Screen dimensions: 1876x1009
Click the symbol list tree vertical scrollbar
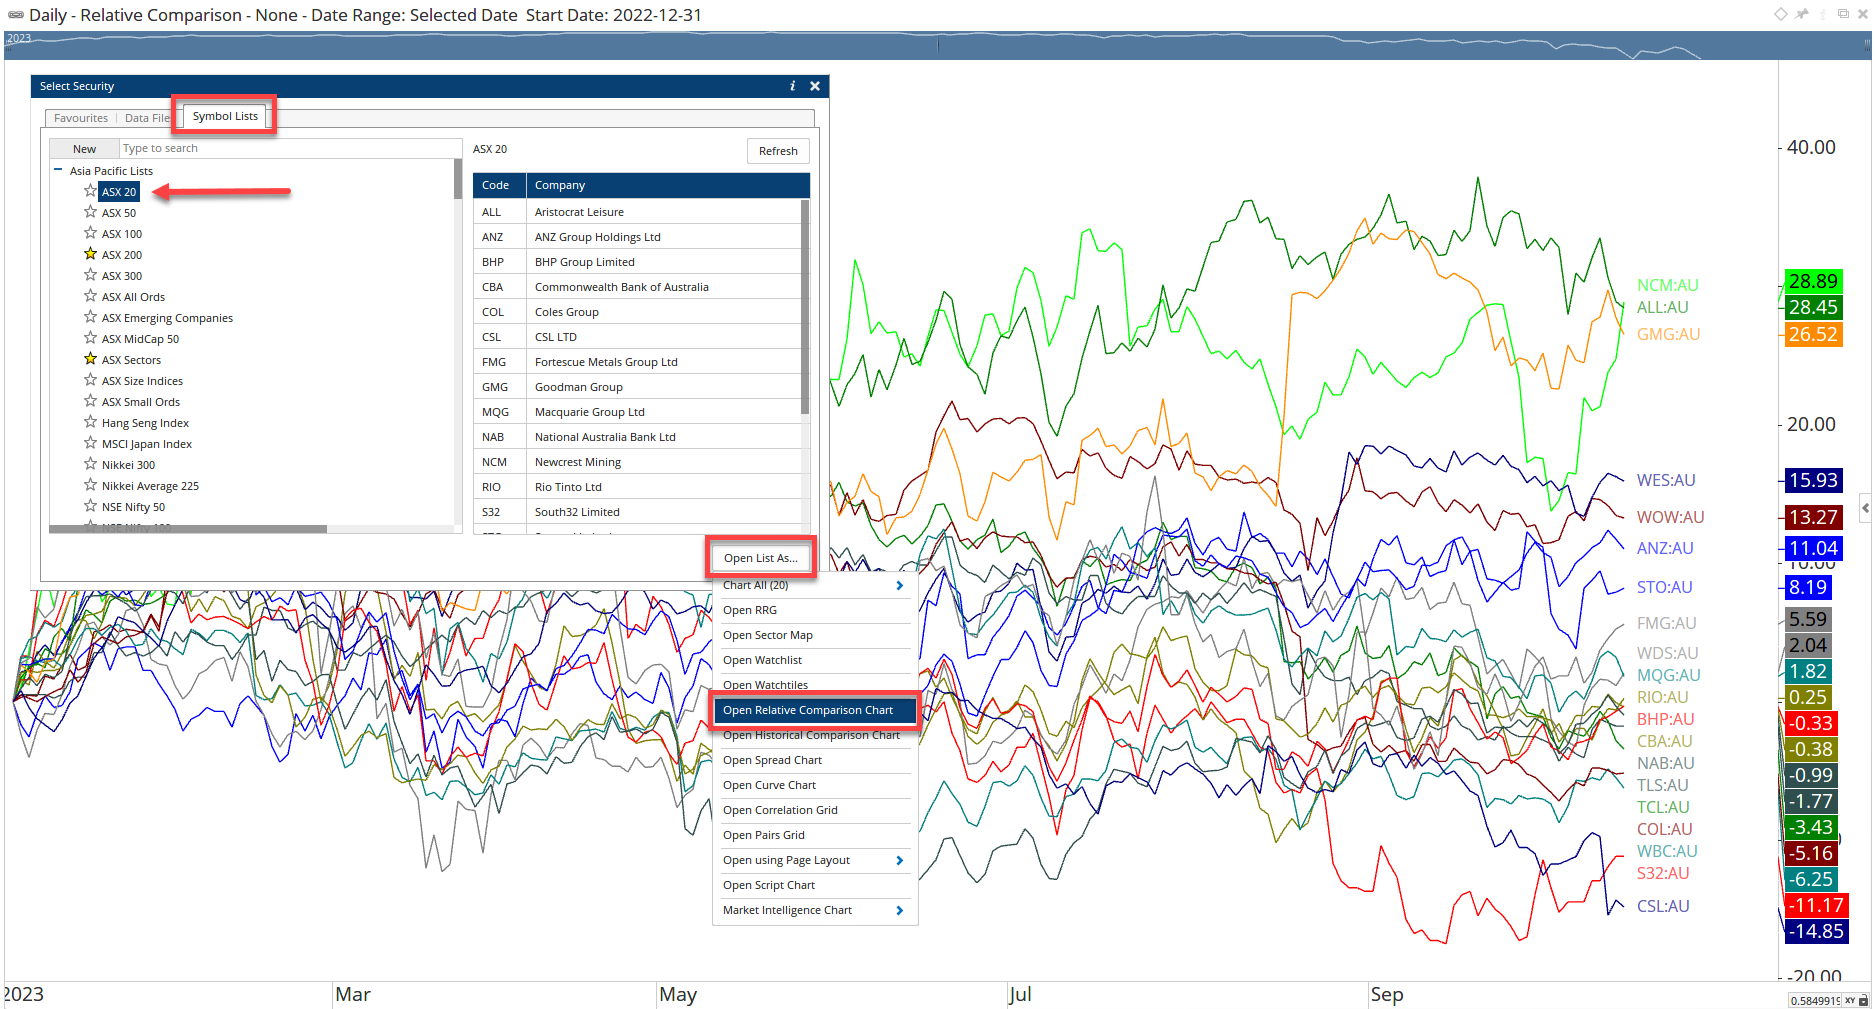458,180
